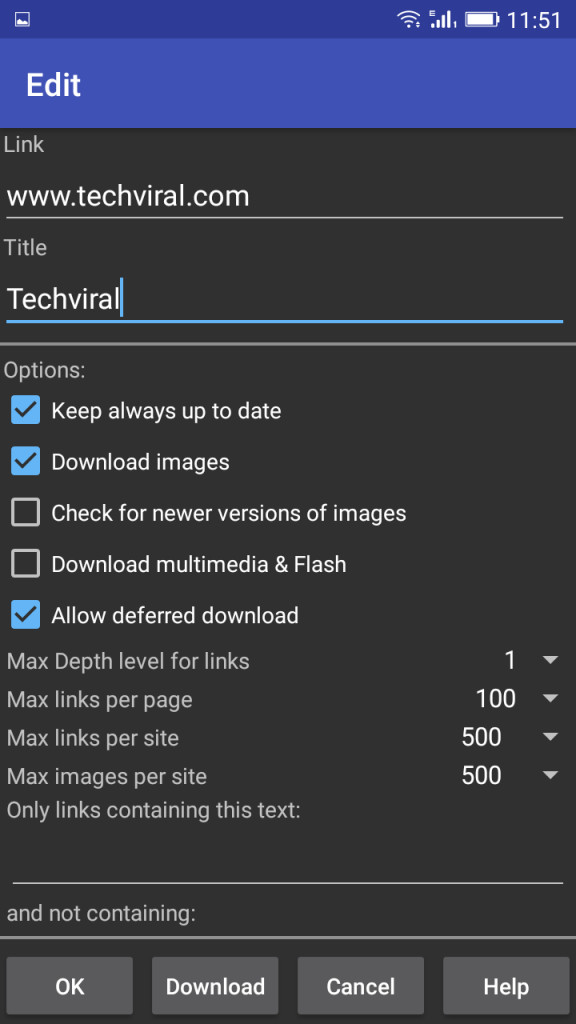Disable Keep always up to date
Viewport: 576px width, 1024px height.
point(24,410)
